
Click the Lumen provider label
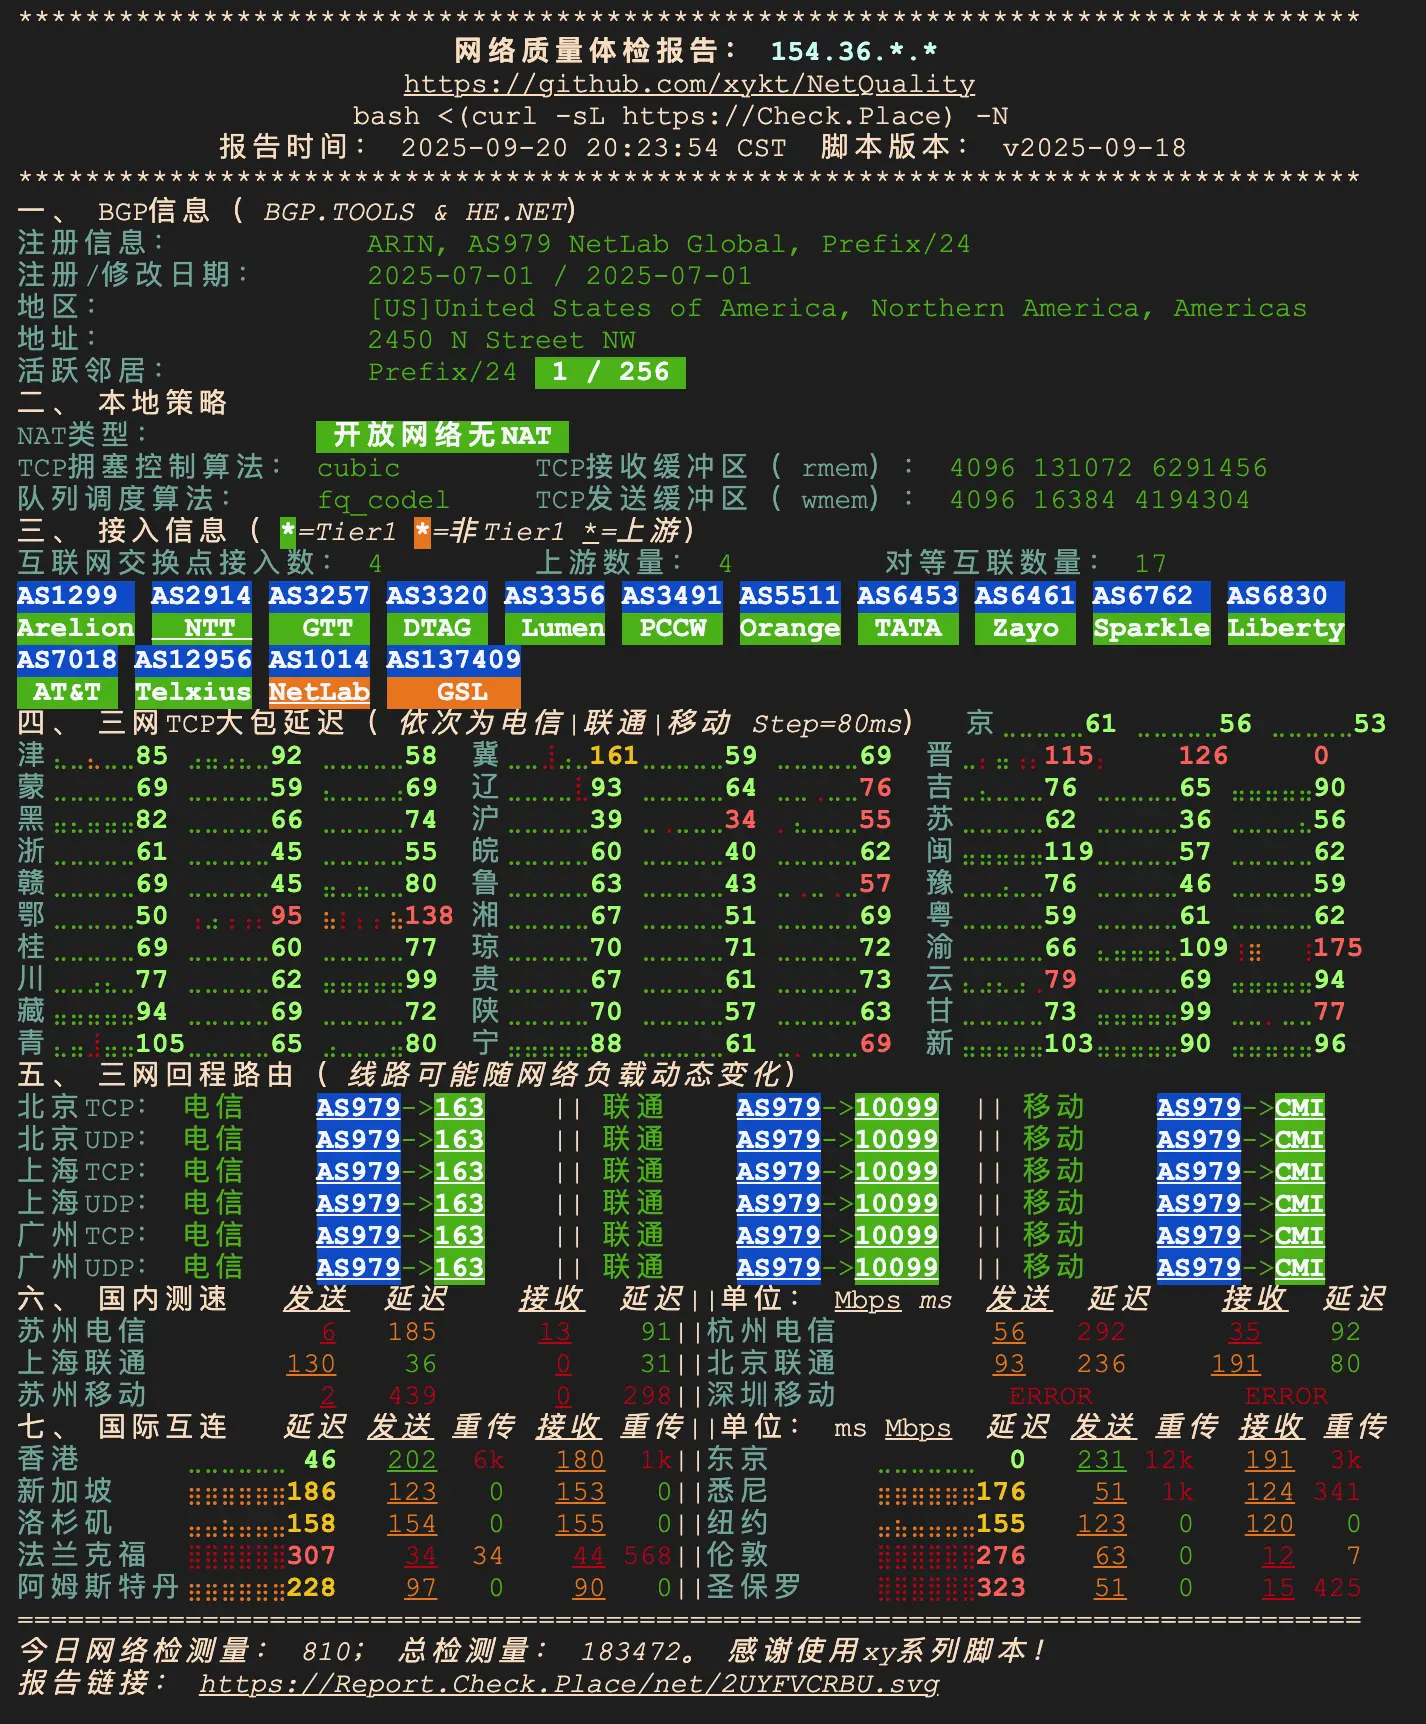(x=554, y=628)
